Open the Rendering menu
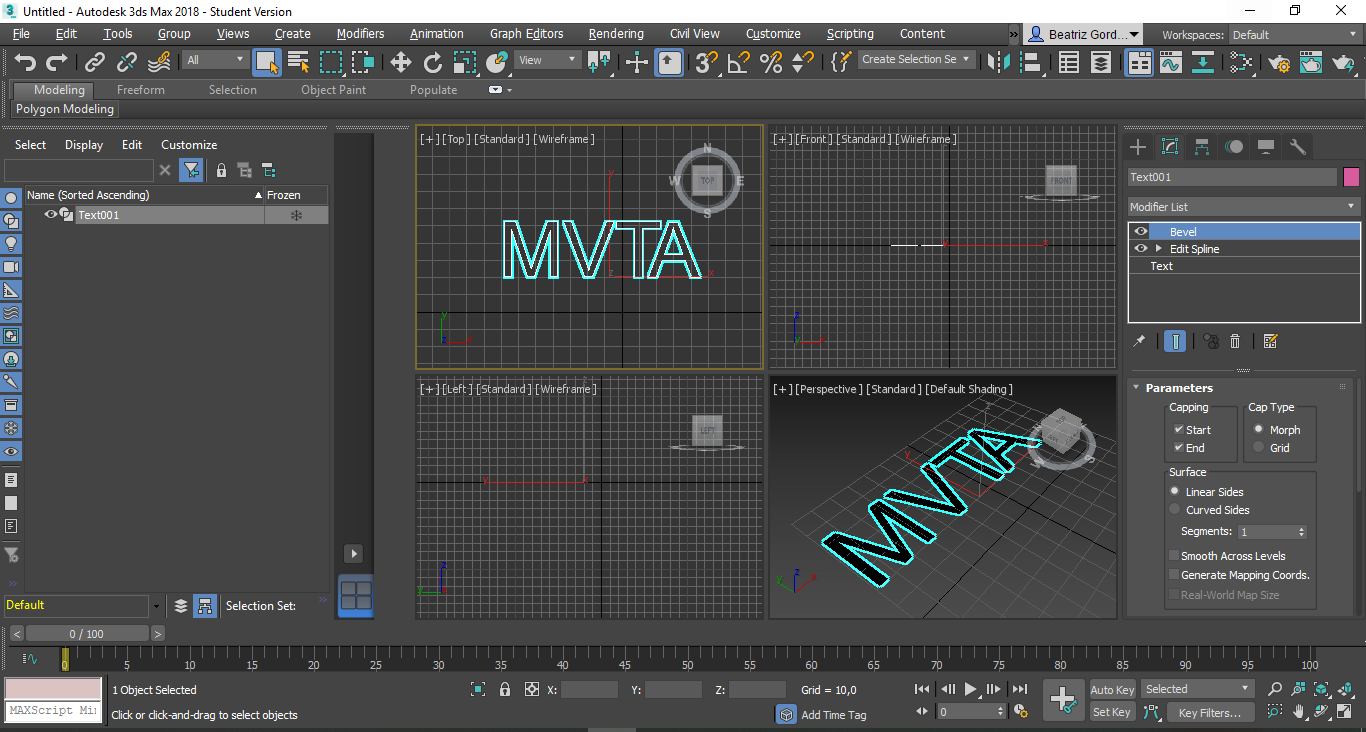Viewport: 1366px width, 732px height. [616, 33]
